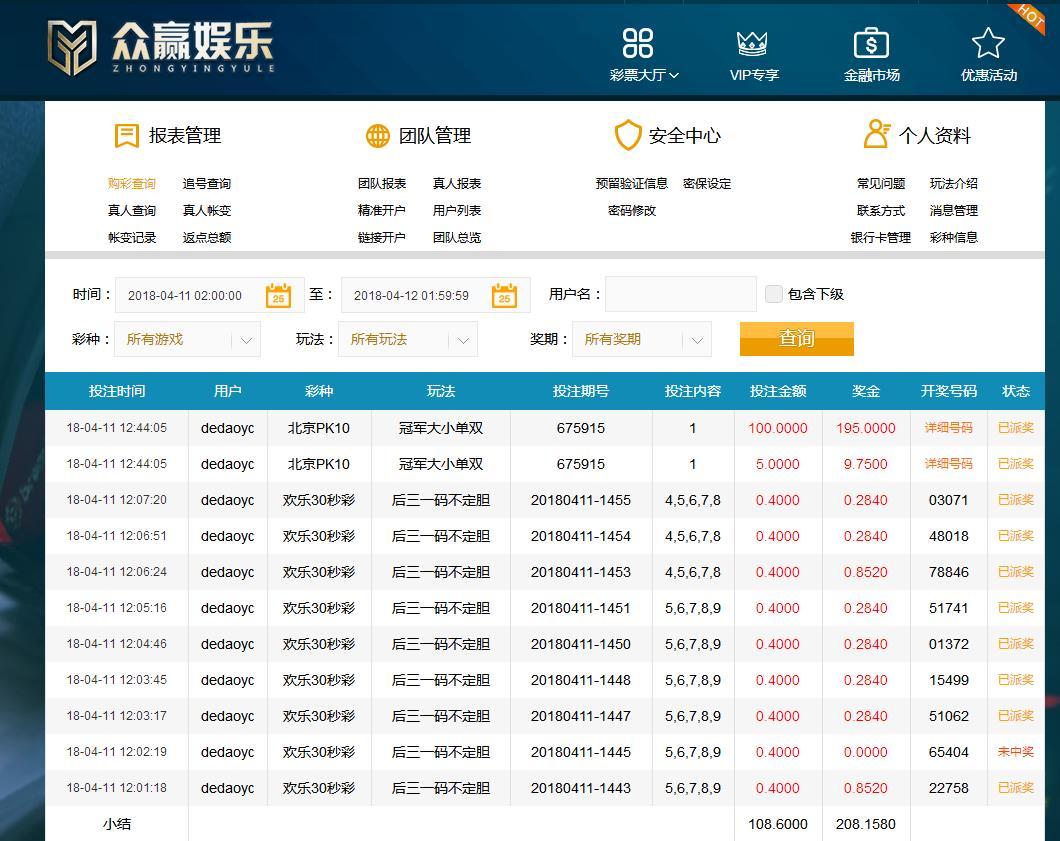Click 详细号码 link for the 100.0000 bet
The height and width of the screenshot is (841, 1060).
[x=948, y=428]
